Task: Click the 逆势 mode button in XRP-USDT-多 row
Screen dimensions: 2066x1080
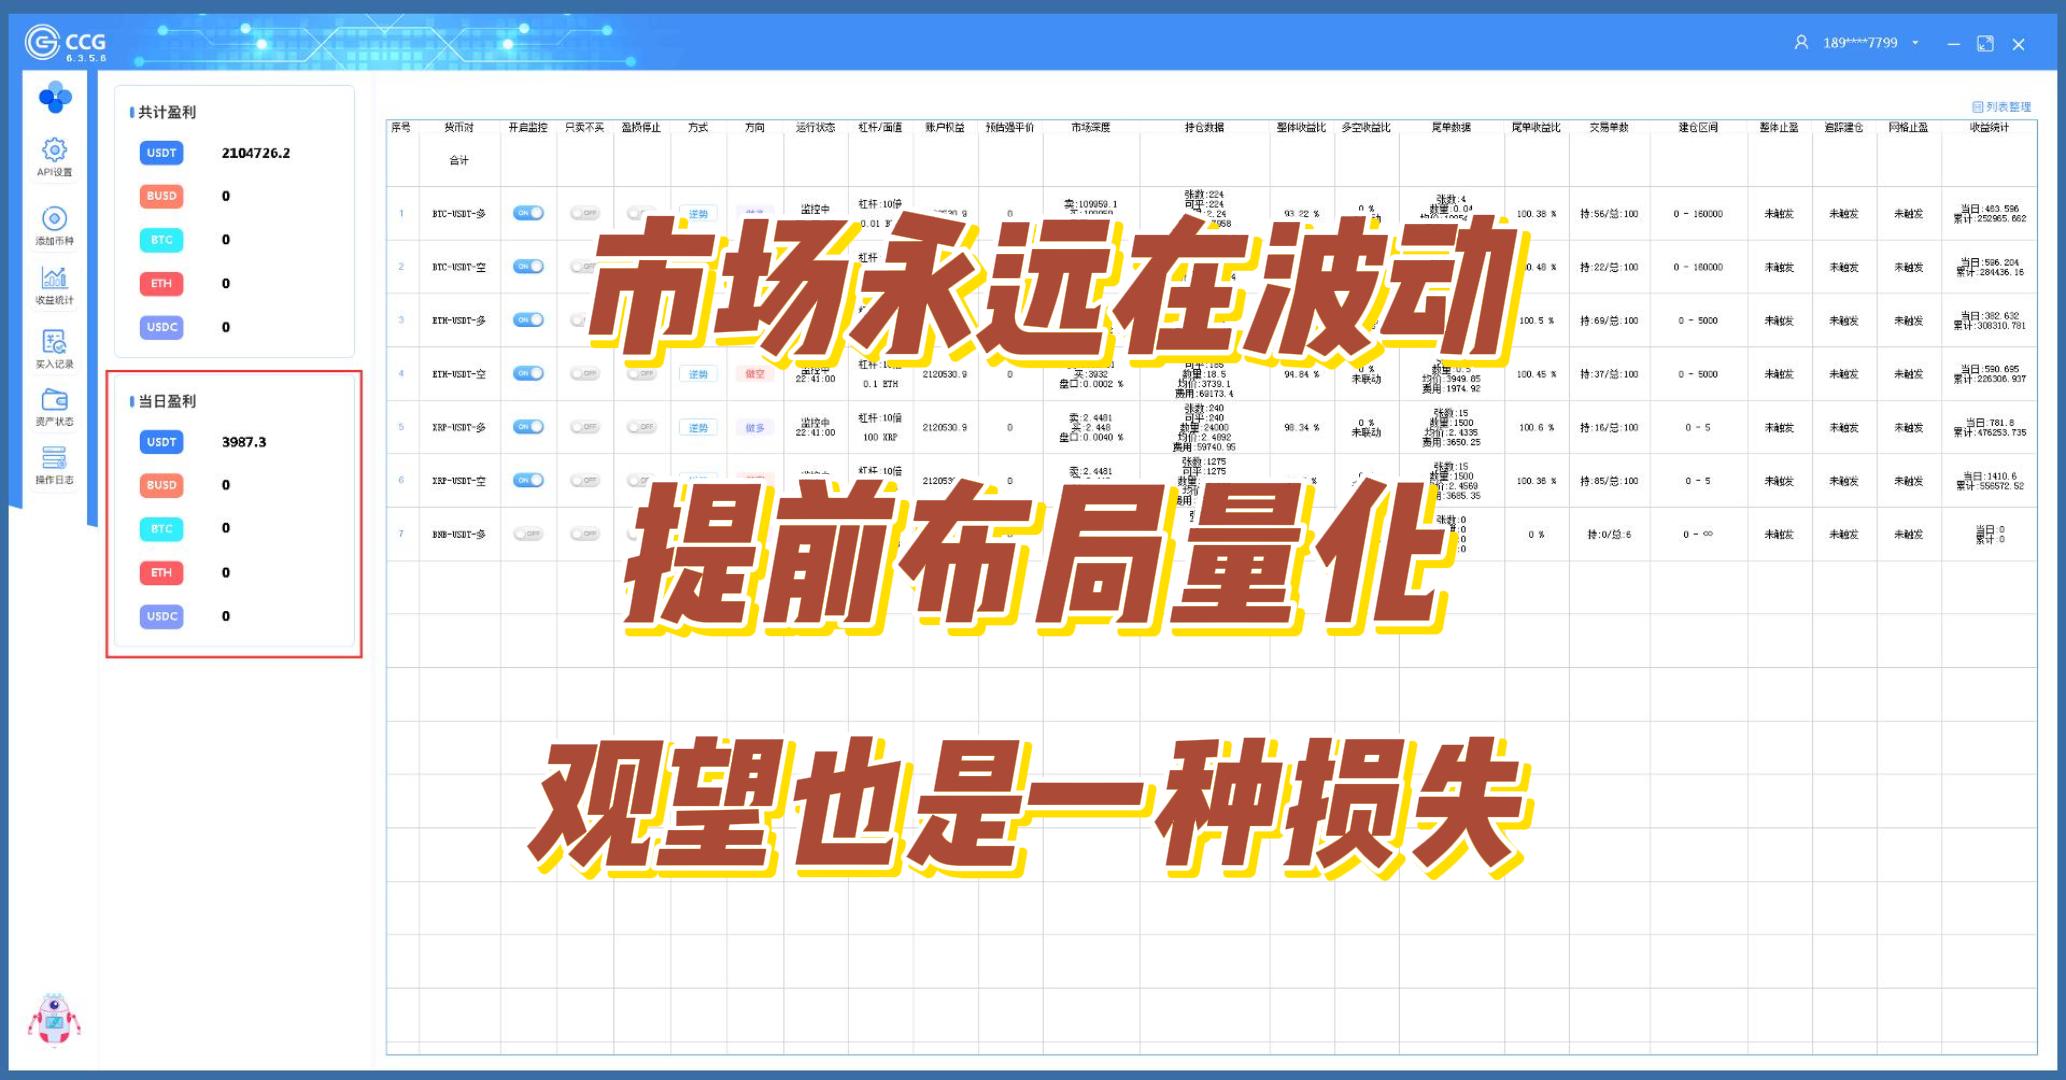Action: coord(698,427)
